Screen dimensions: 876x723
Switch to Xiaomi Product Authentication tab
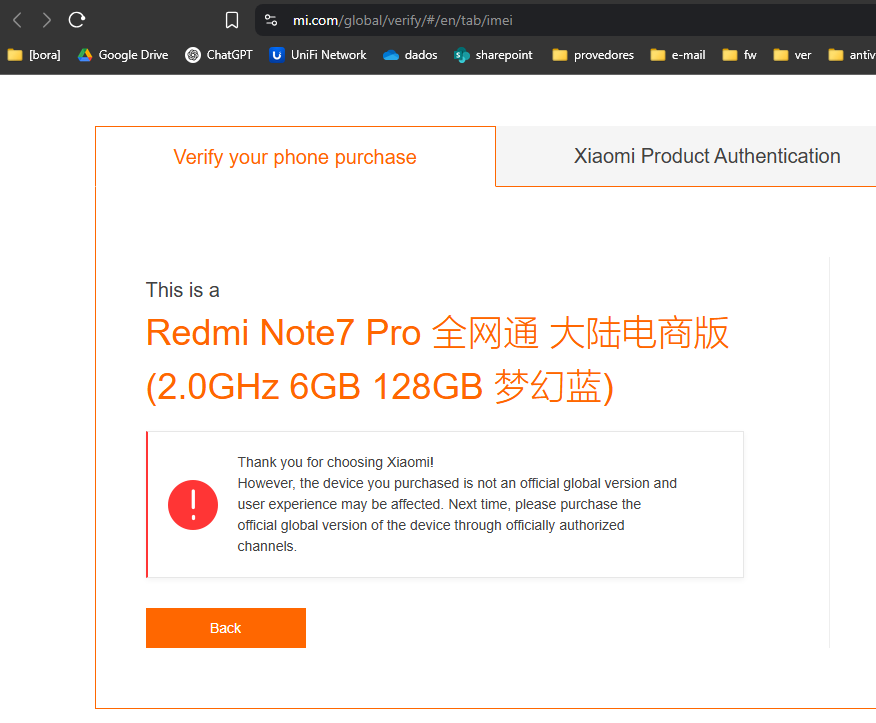[706, 156]
